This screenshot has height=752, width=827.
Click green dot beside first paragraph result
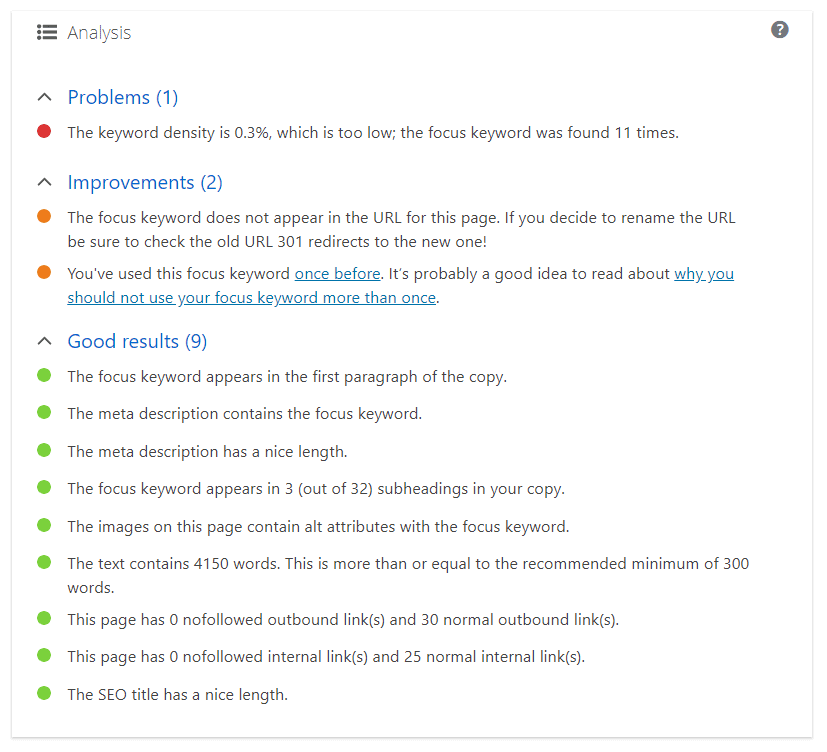44,375
